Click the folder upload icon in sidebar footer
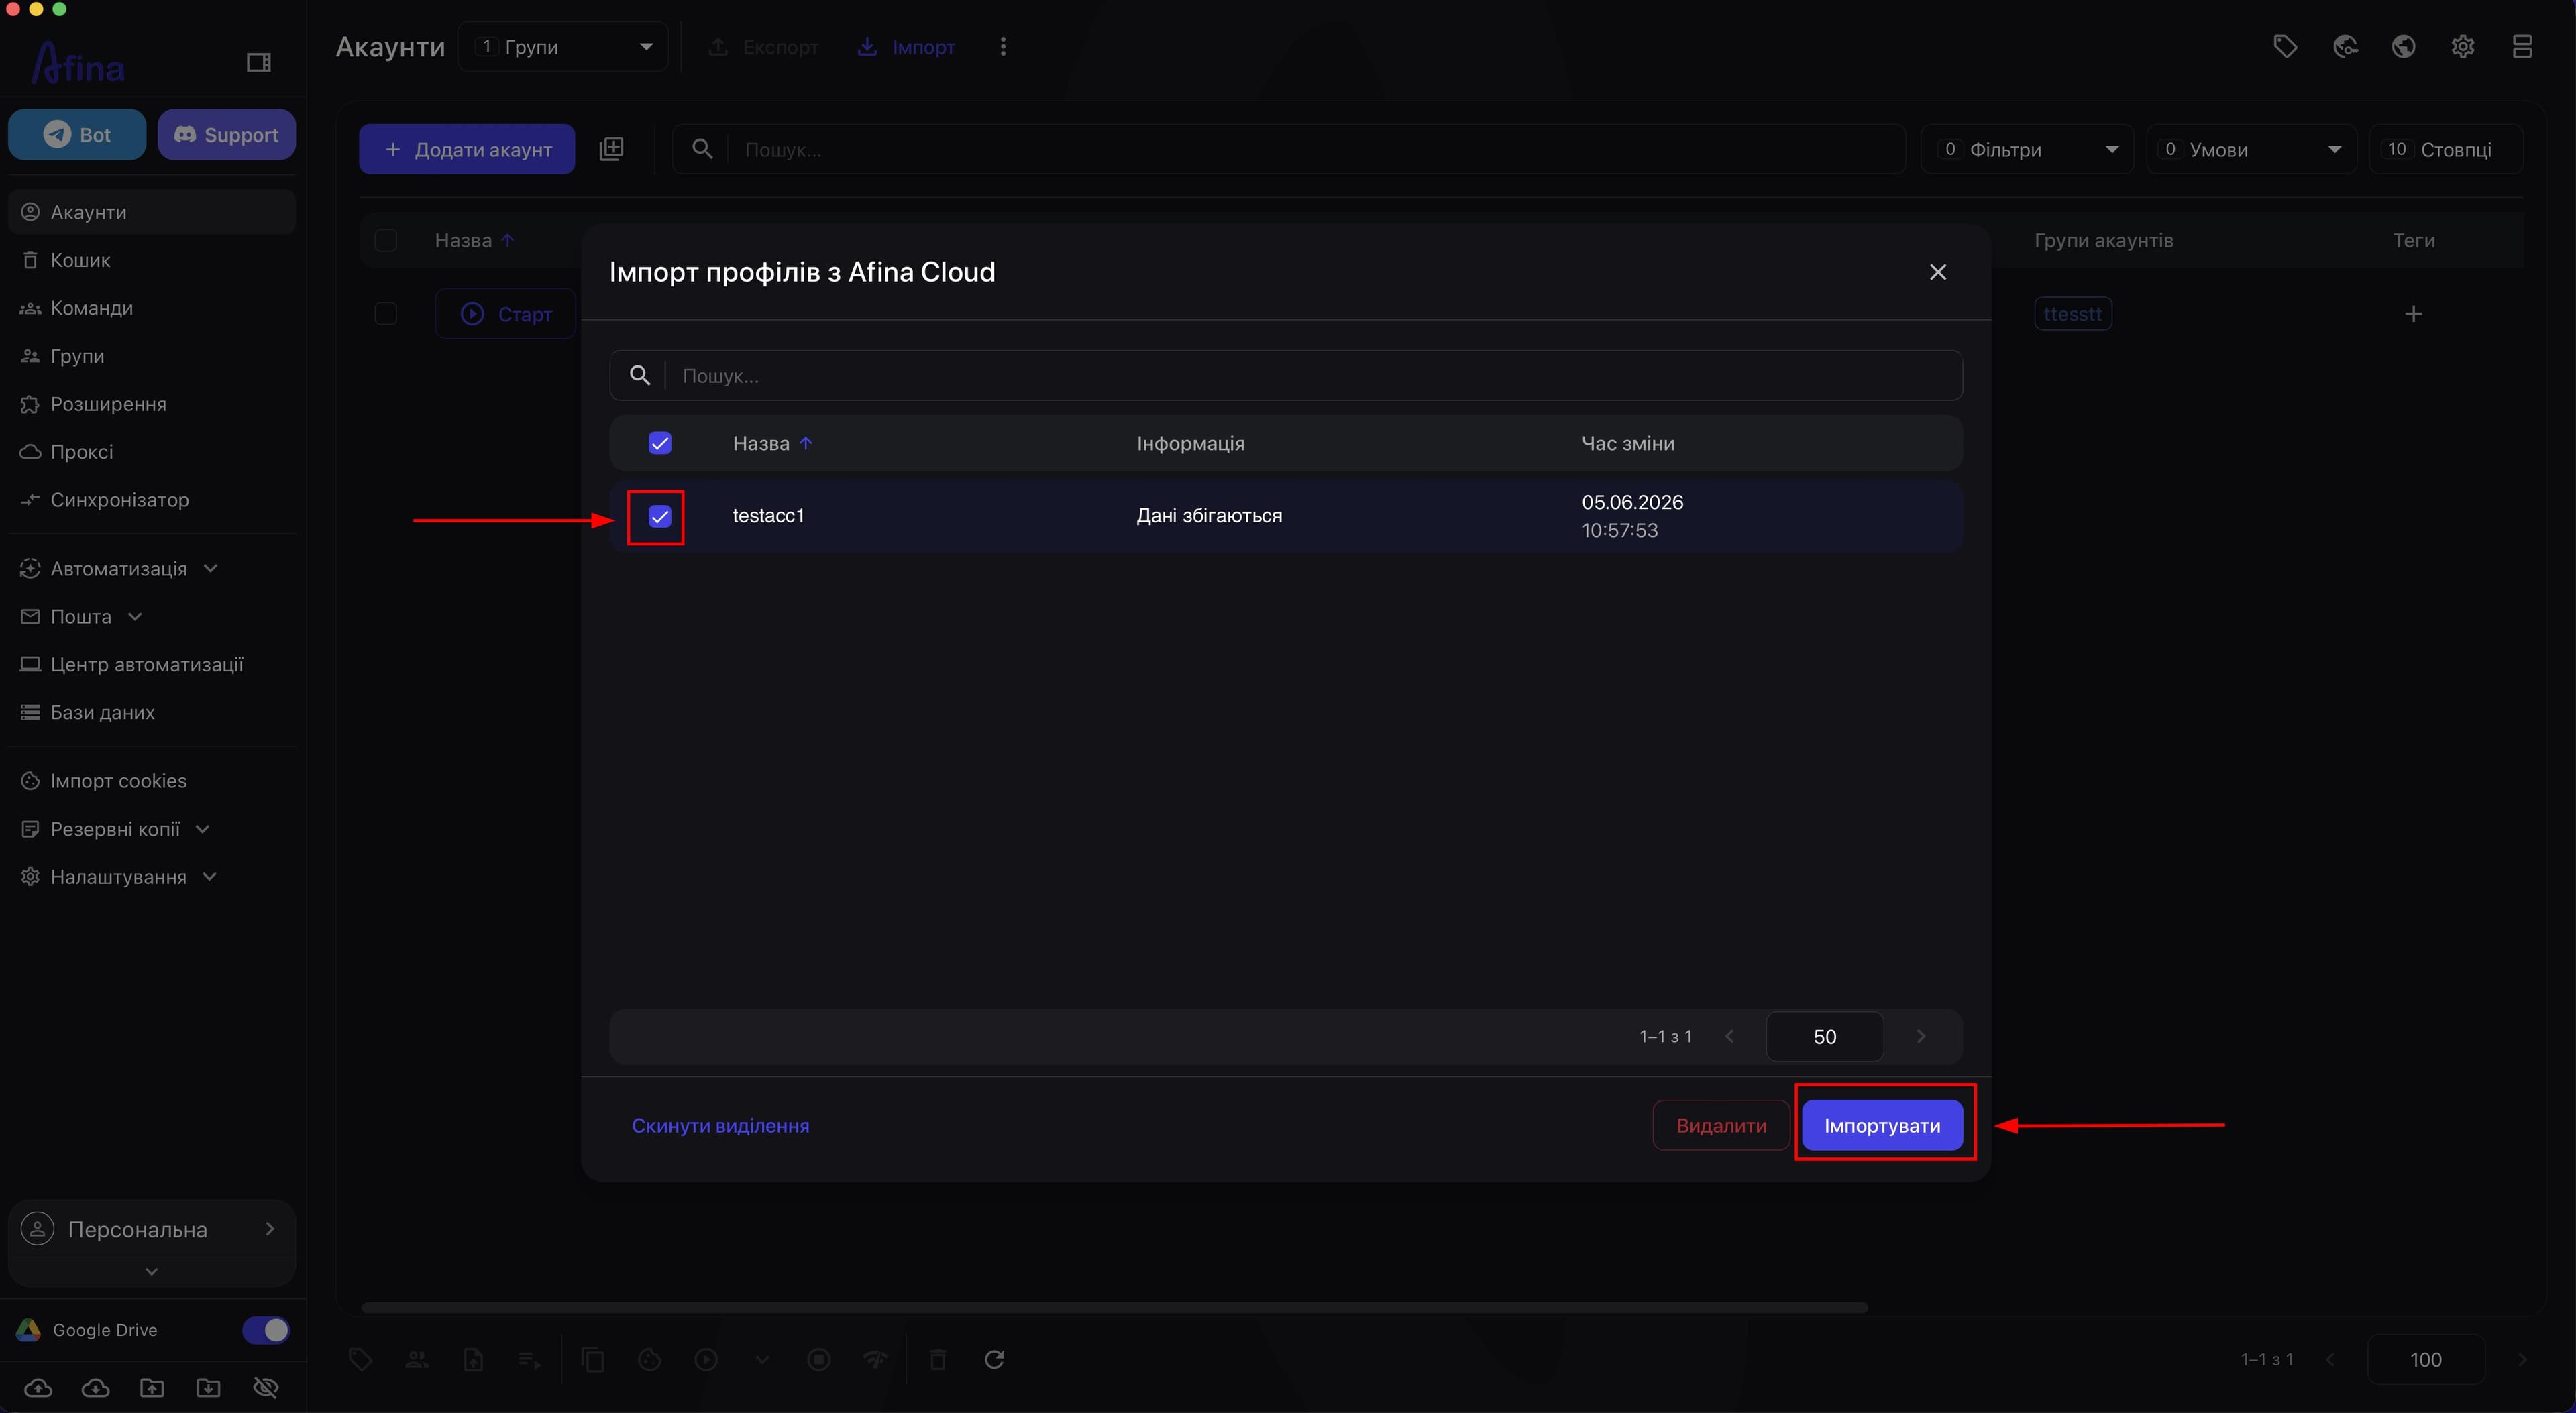Viewport: 2576px width, 1413px height. tap(152, 1387)
